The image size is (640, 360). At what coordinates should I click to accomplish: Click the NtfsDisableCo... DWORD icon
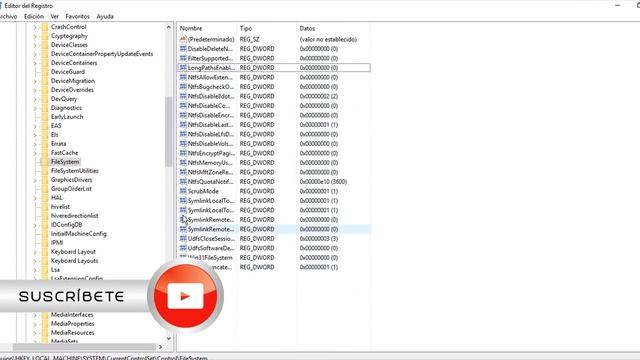tap(183, 106)
